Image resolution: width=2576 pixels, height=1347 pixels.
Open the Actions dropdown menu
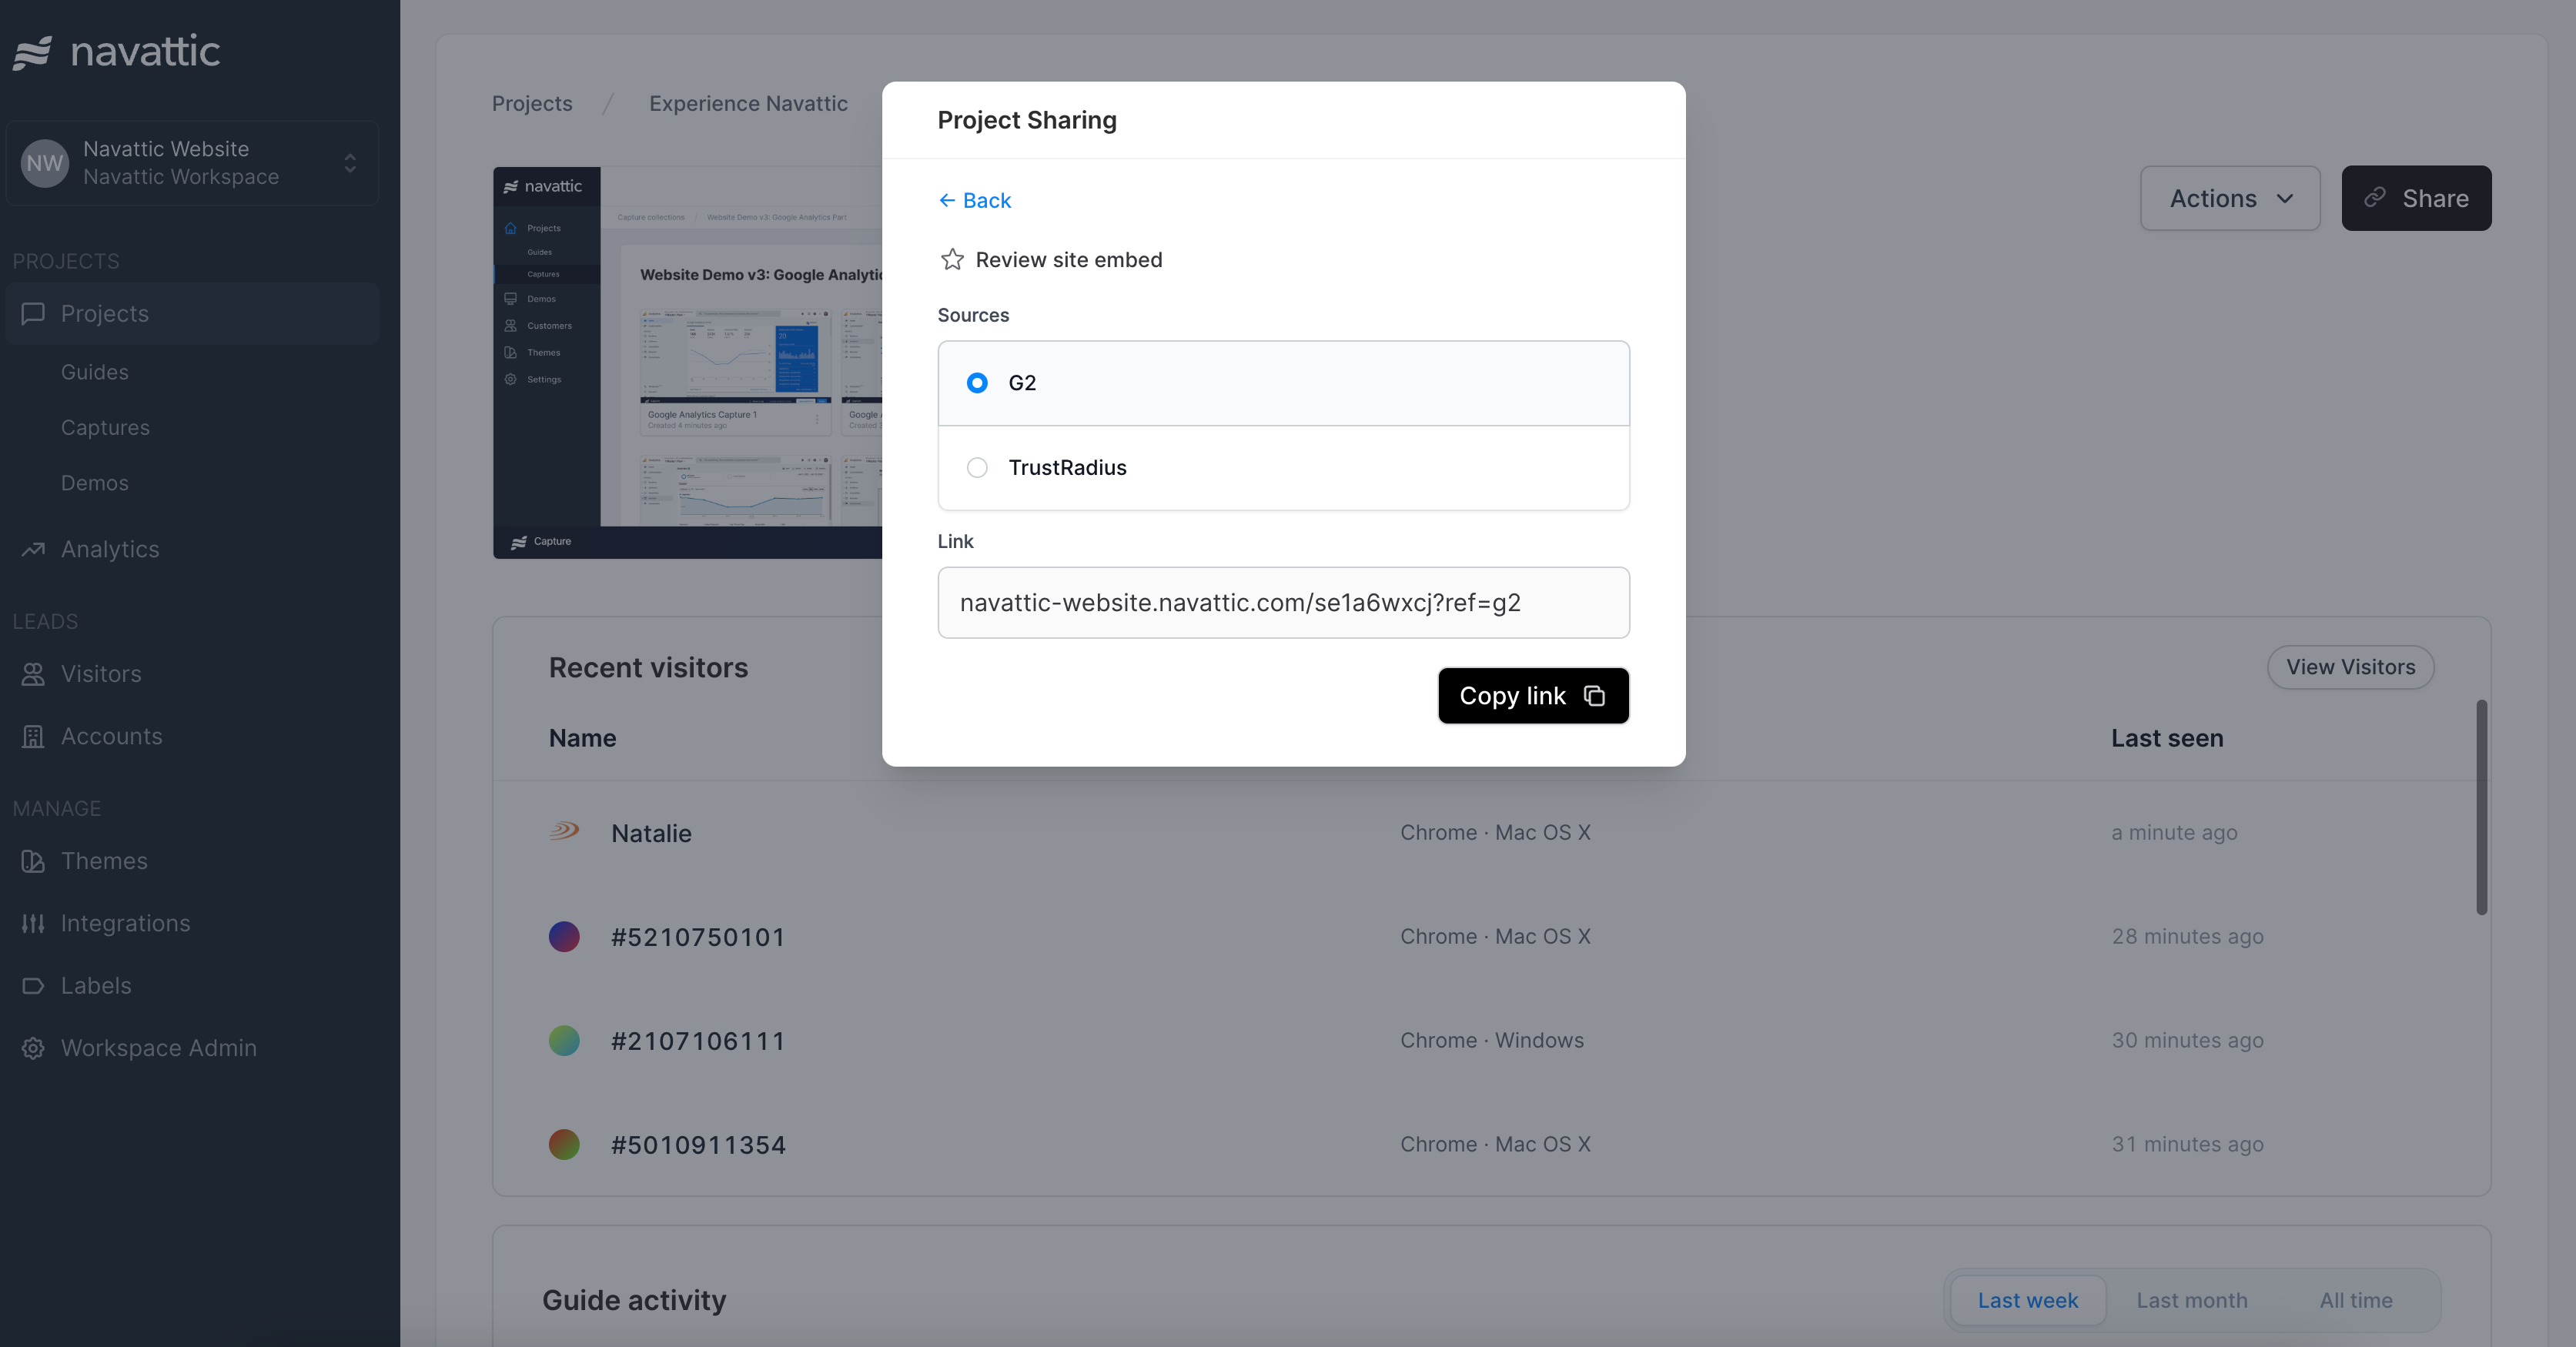(2230, 198)
